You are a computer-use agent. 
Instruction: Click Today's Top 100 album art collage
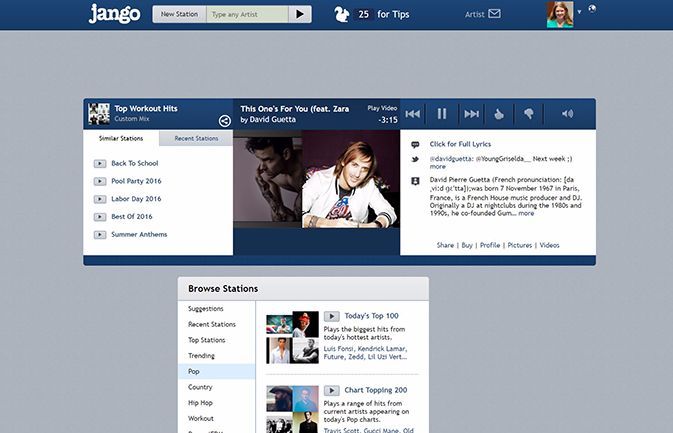pyautogui.click(x=292, y=337)
